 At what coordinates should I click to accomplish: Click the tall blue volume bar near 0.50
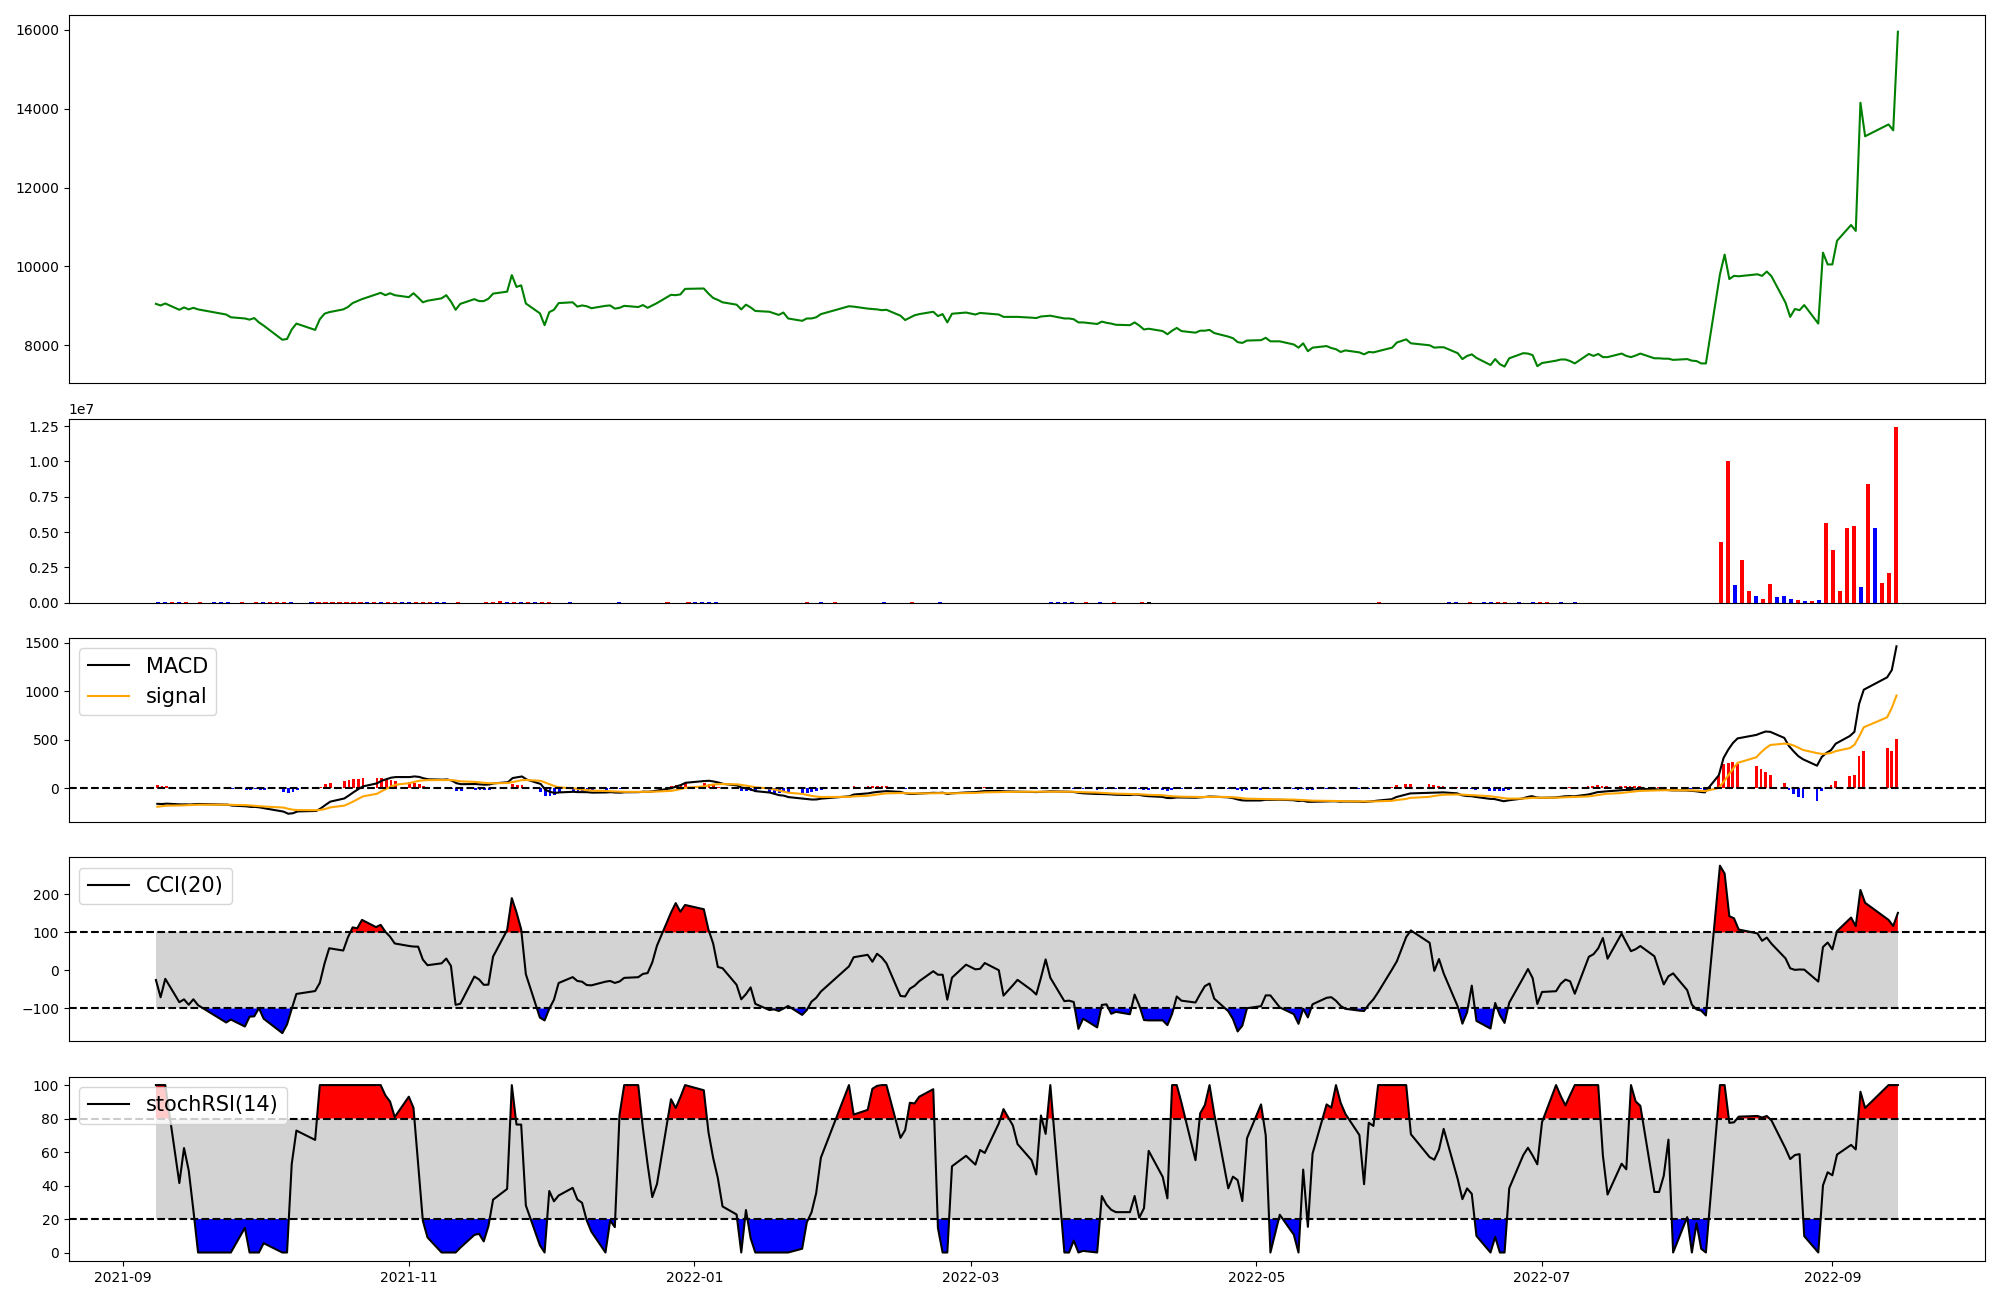click(x=1875, y=565)
